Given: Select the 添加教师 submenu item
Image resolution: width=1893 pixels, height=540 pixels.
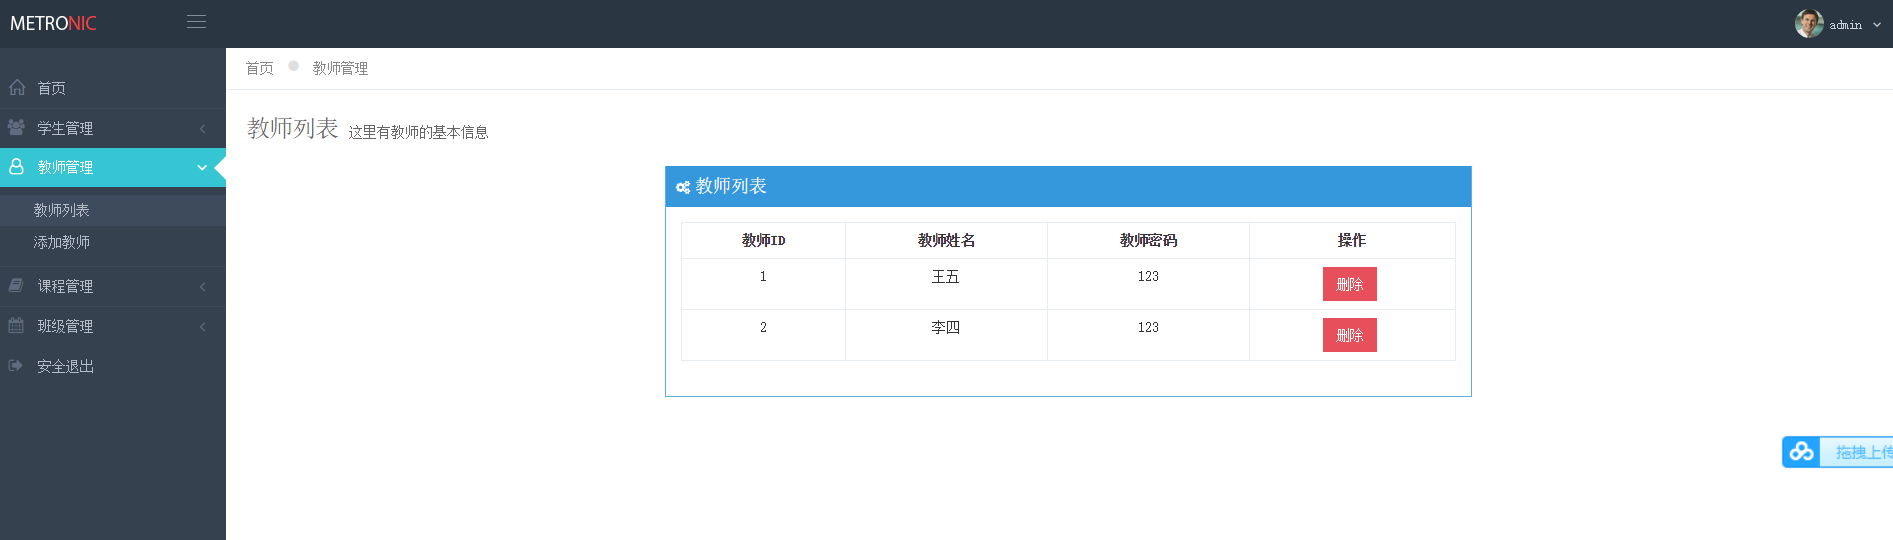Looking at the screenshot, I should click(x=62, y=242).
